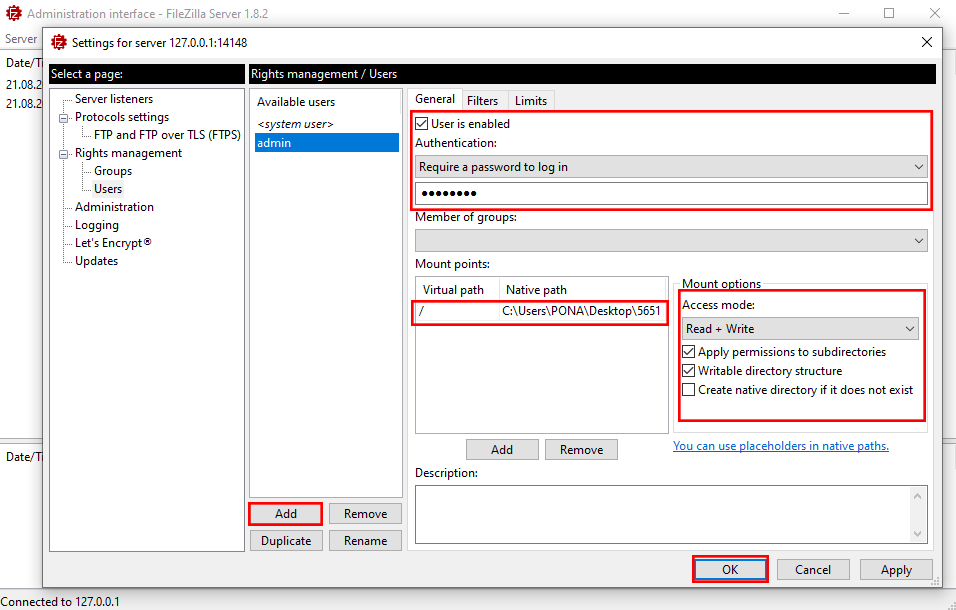
Task: Select the / virtual path cell
Action: point(457,311)
